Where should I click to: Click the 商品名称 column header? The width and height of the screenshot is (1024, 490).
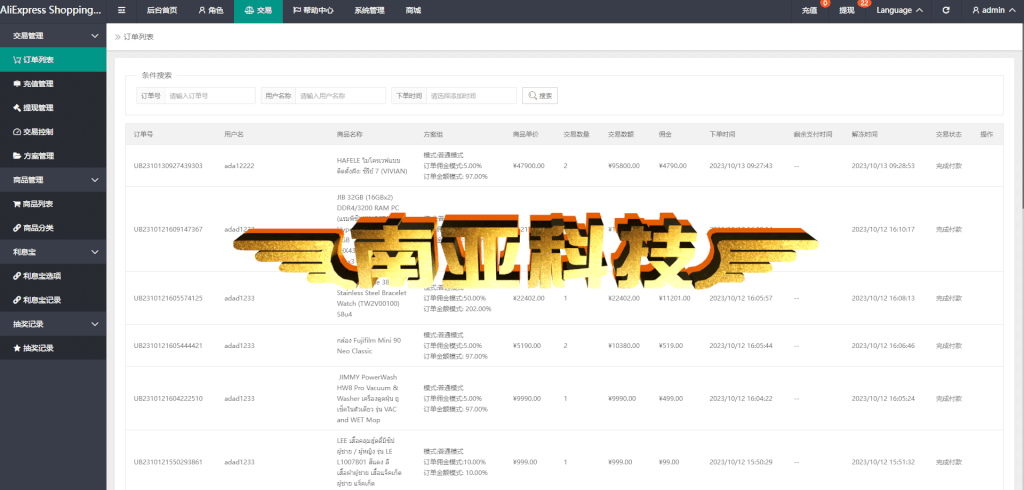point(349,134)
